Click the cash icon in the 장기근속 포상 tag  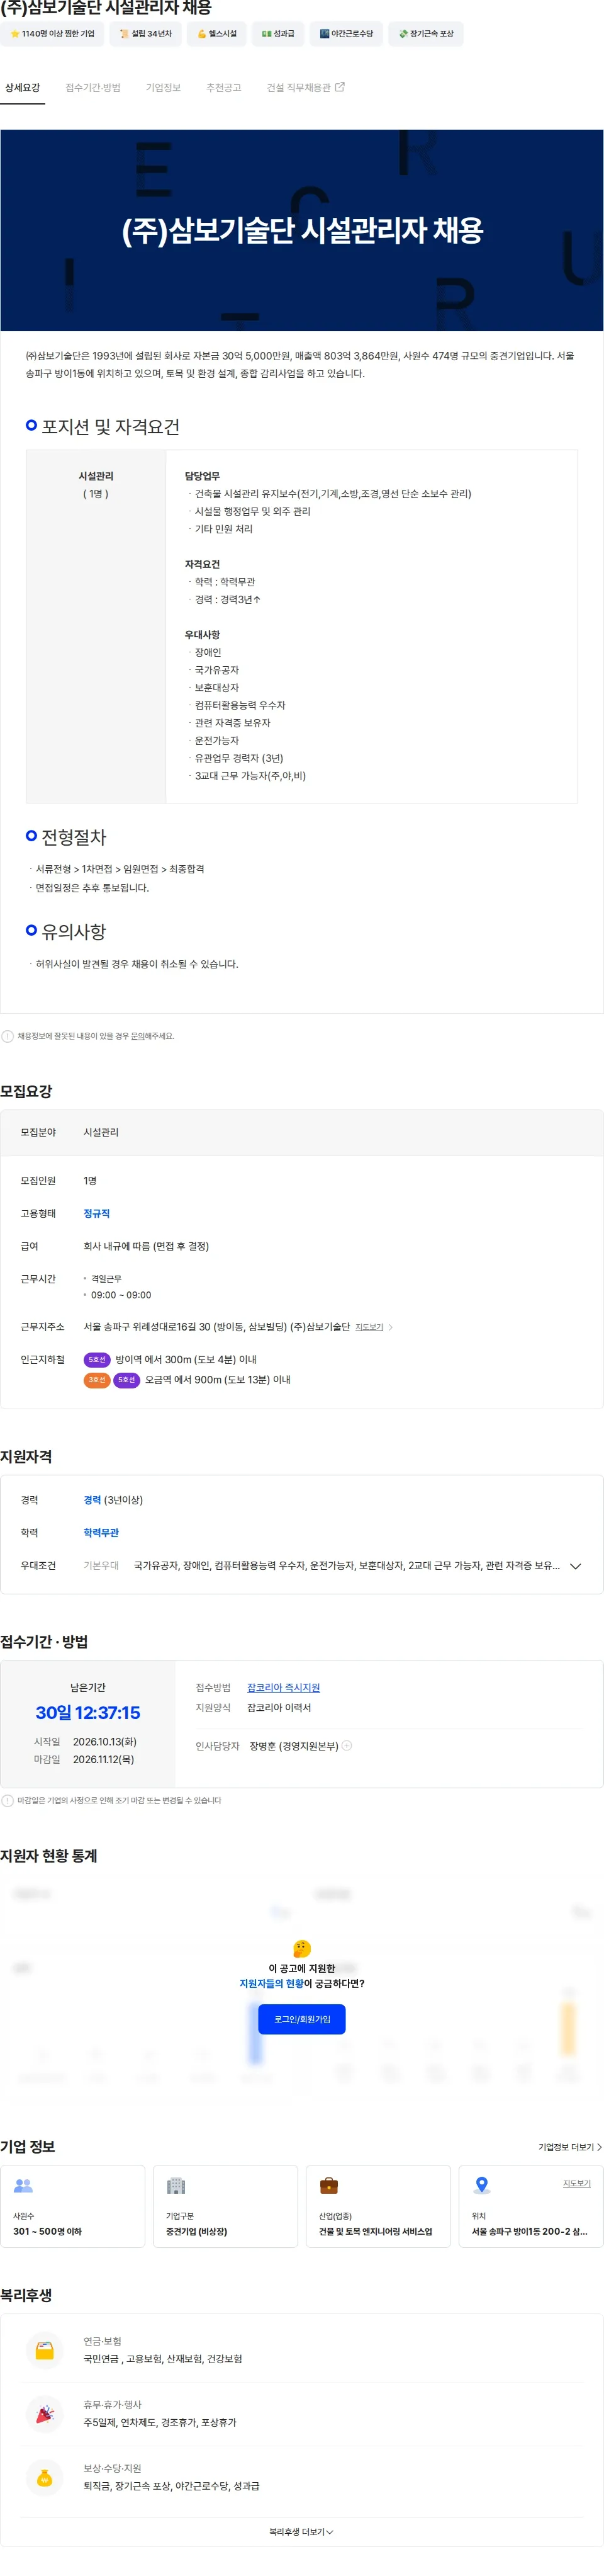pyautogui.click(x=403, y=34)
